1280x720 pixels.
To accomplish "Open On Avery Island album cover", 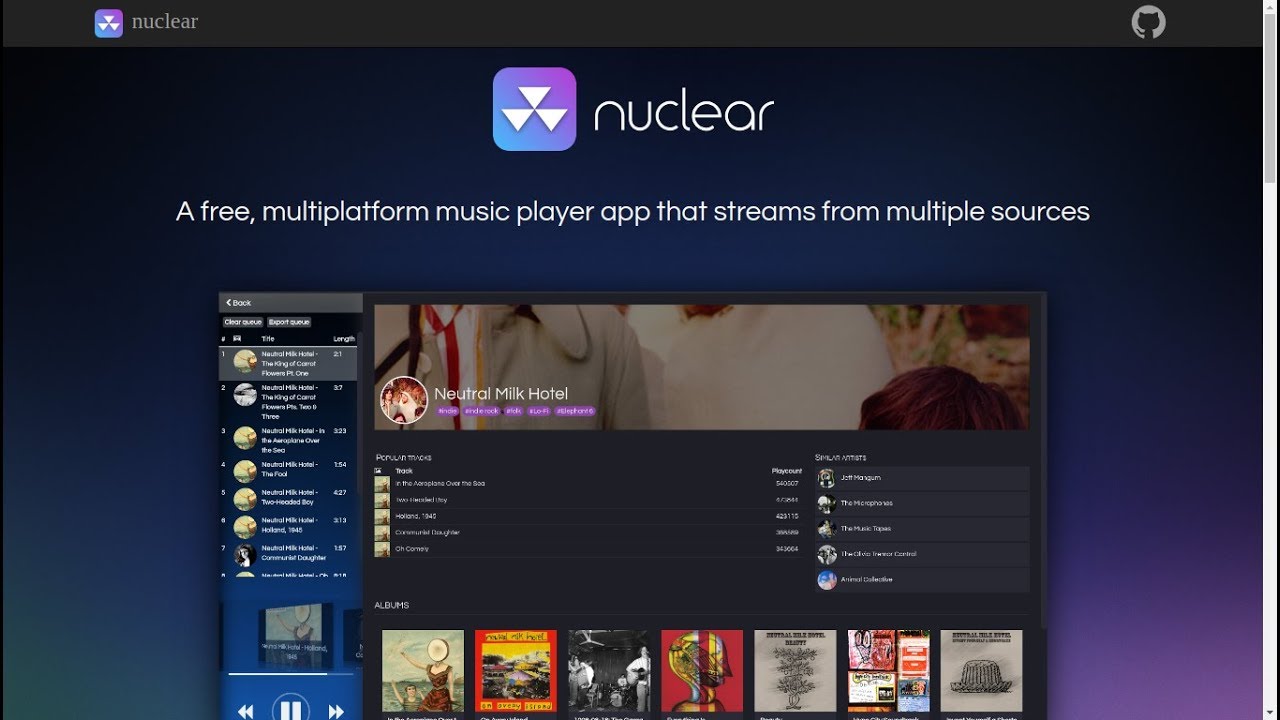I will (516, 670).
